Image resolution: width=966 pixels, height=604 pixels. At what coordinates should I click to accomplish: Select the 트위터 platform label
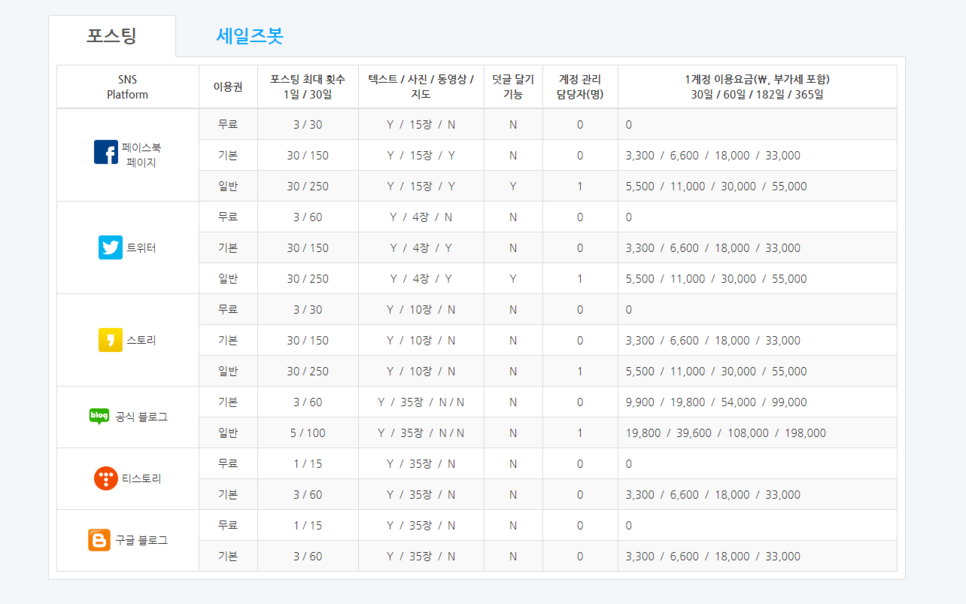[141, 248]
